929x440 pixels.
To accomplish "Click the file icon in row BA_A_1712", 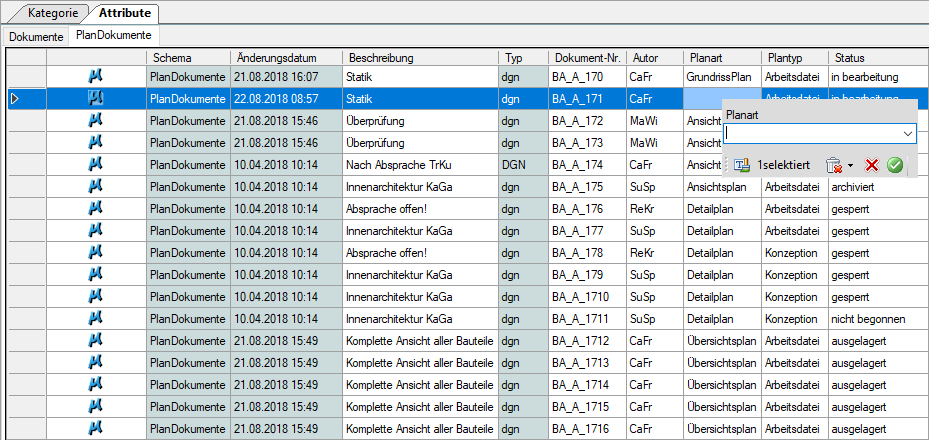I will pyautogui.click(x=96, y=341).
